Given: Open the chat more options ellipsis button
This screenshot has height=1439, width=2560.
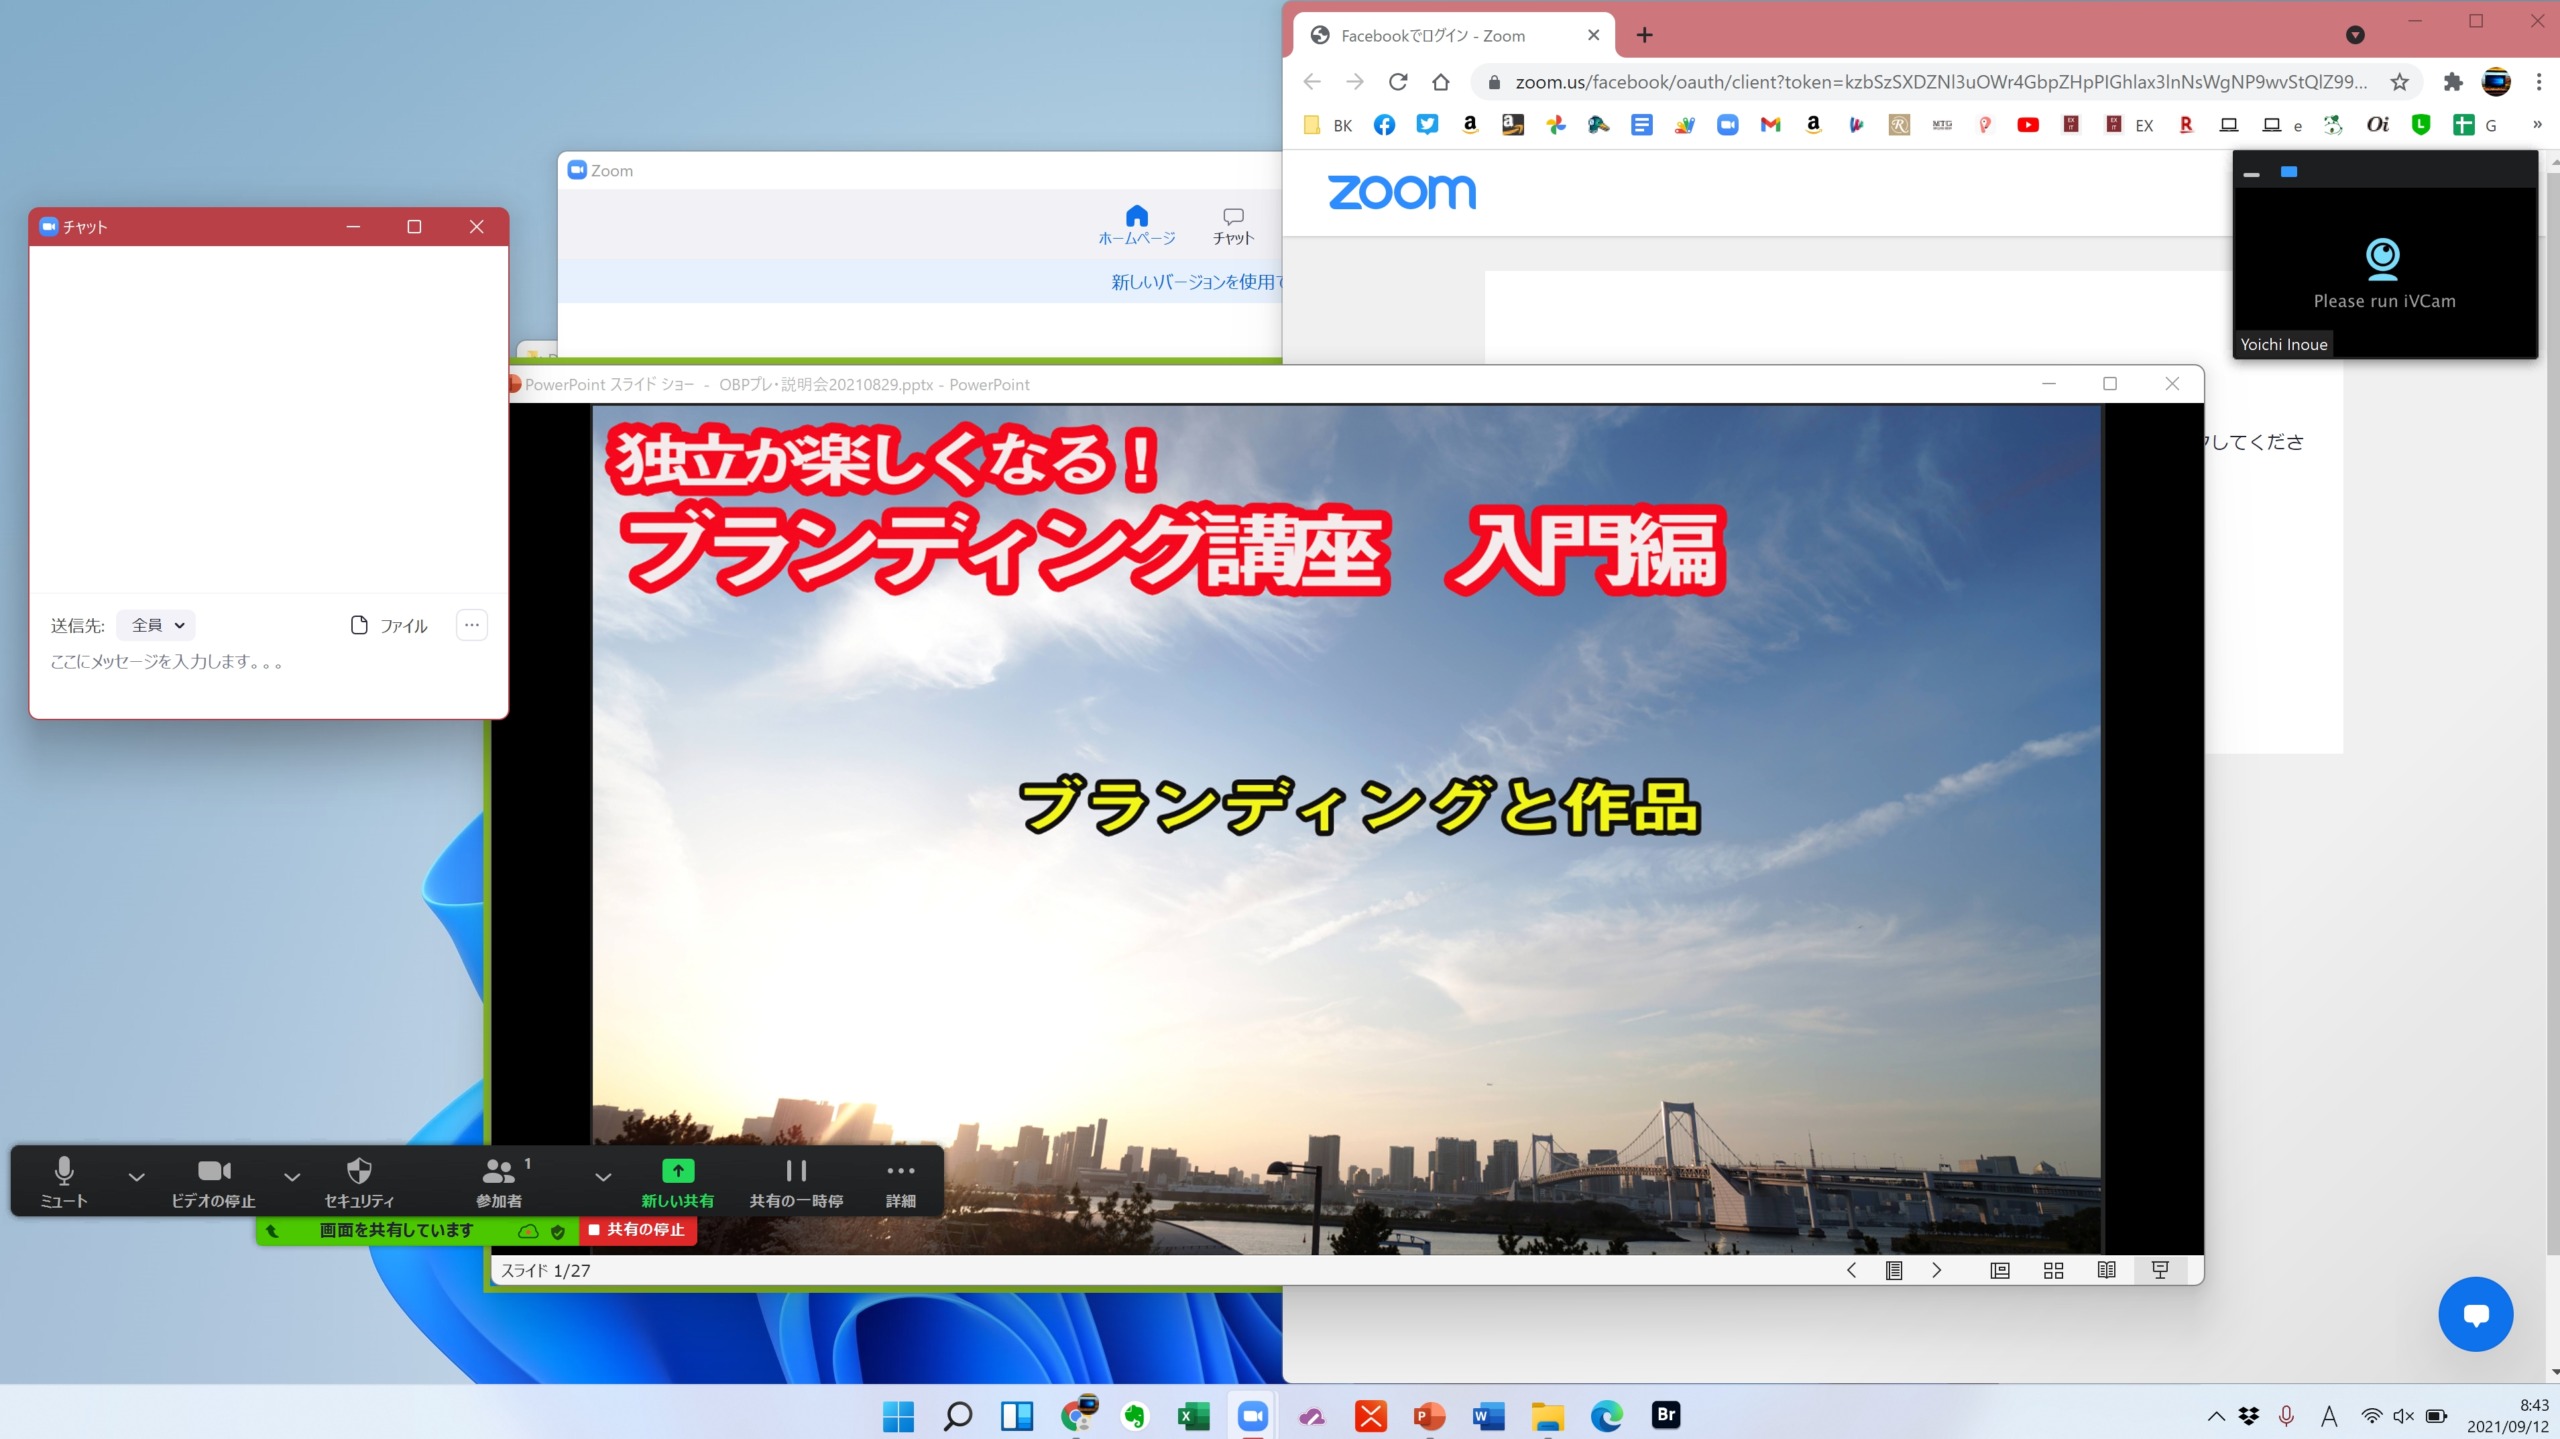Looking at the screenshot, I should coord(472,625).
